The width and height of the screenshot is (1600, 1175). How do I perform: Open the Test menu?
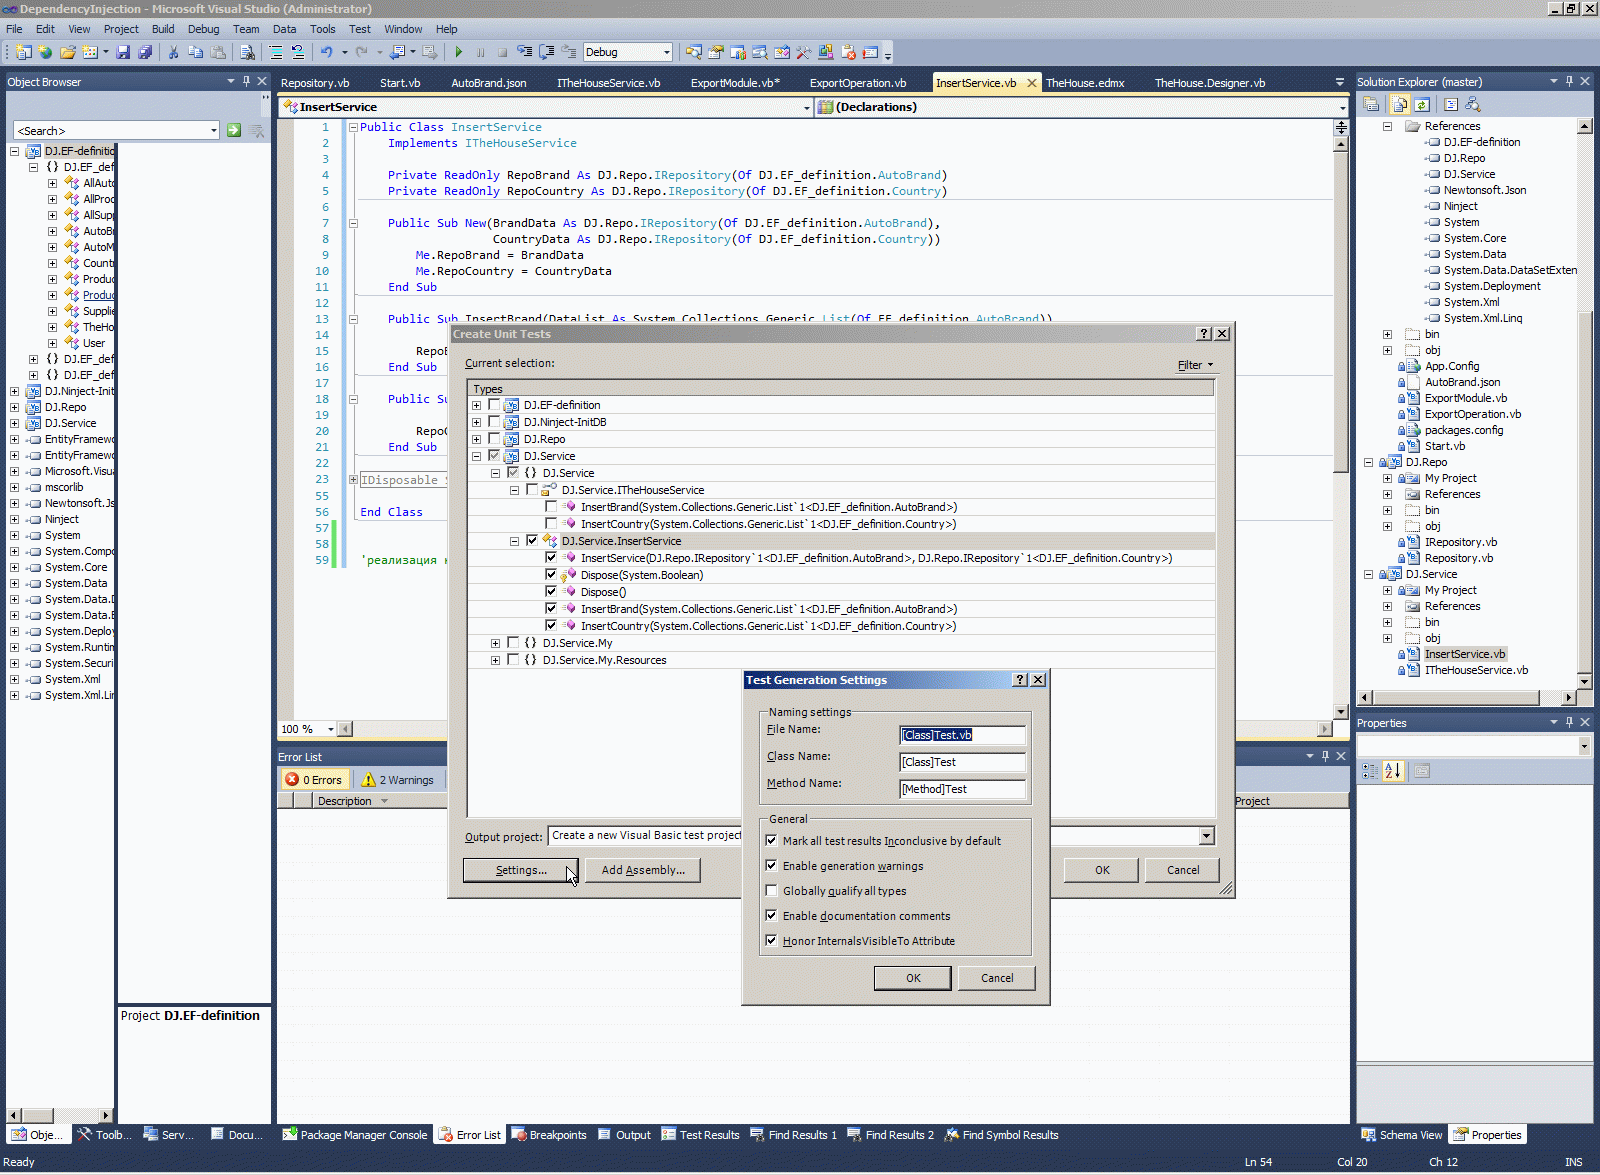click(x=360, y=29)
